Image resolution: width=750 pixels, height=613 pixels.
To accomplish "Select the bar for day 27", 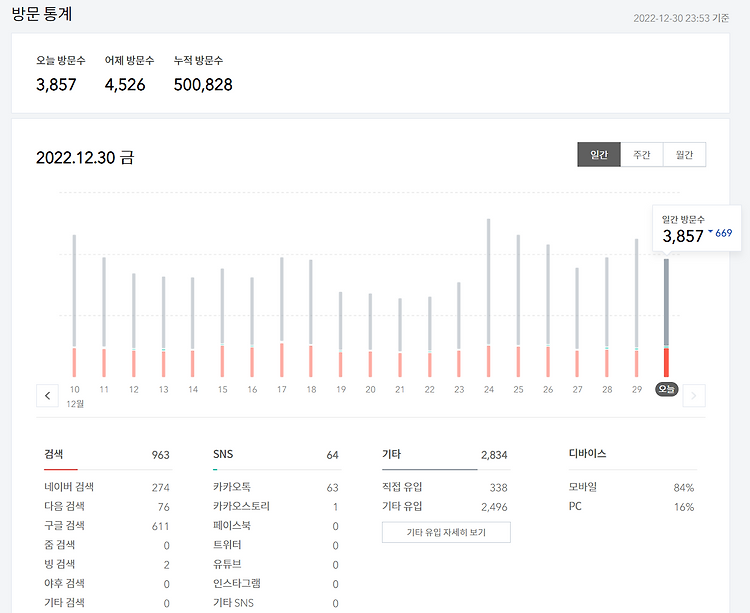I will (x=577, y=322).
